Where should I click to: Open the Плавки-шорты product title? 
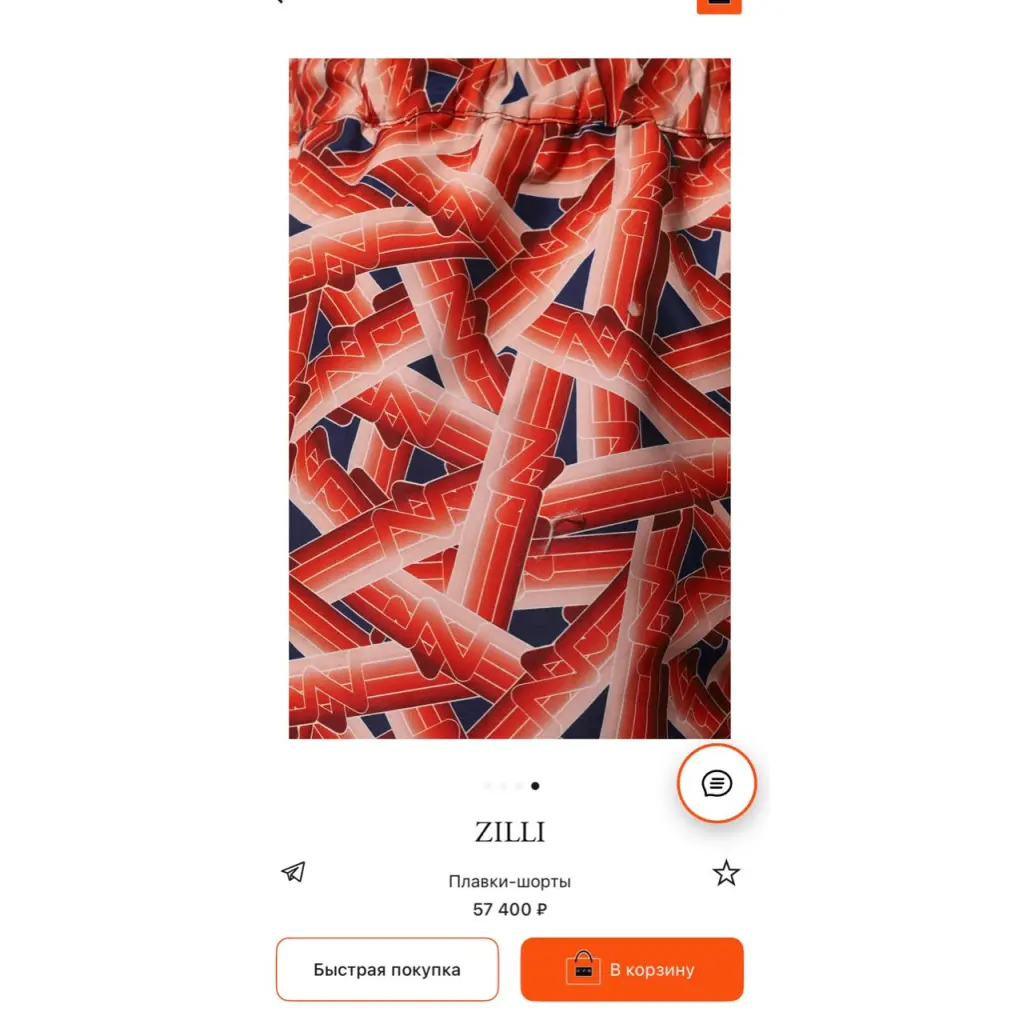coord(509,882)
